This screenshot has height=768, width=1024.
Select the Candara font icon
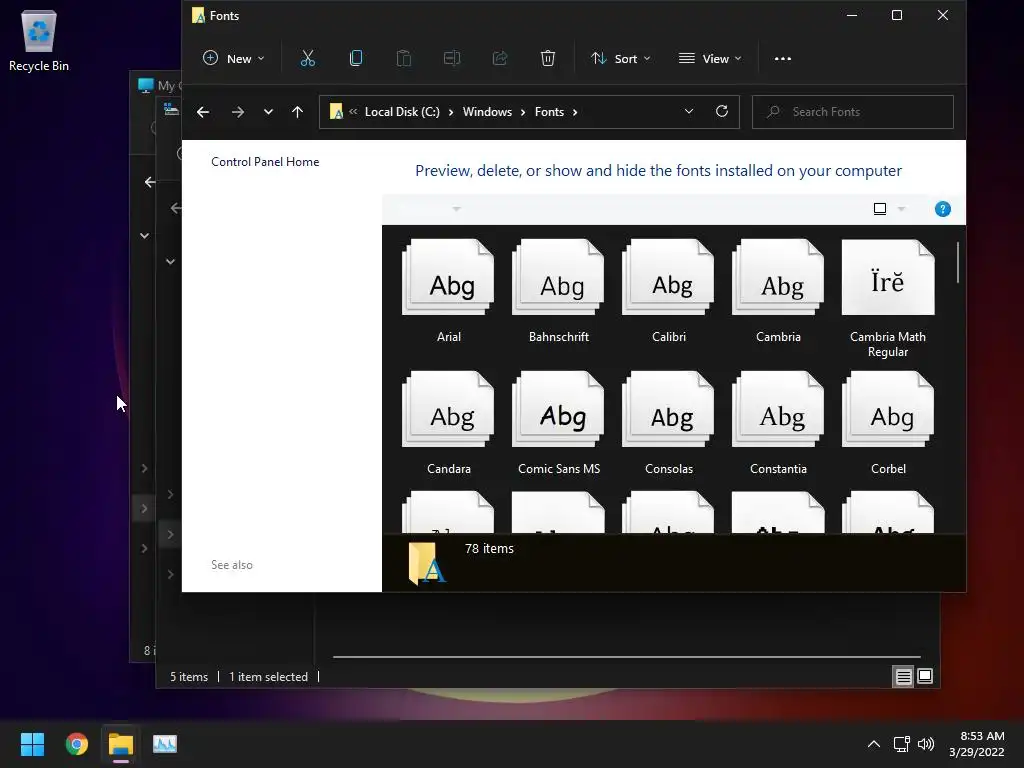click(449, 423)
